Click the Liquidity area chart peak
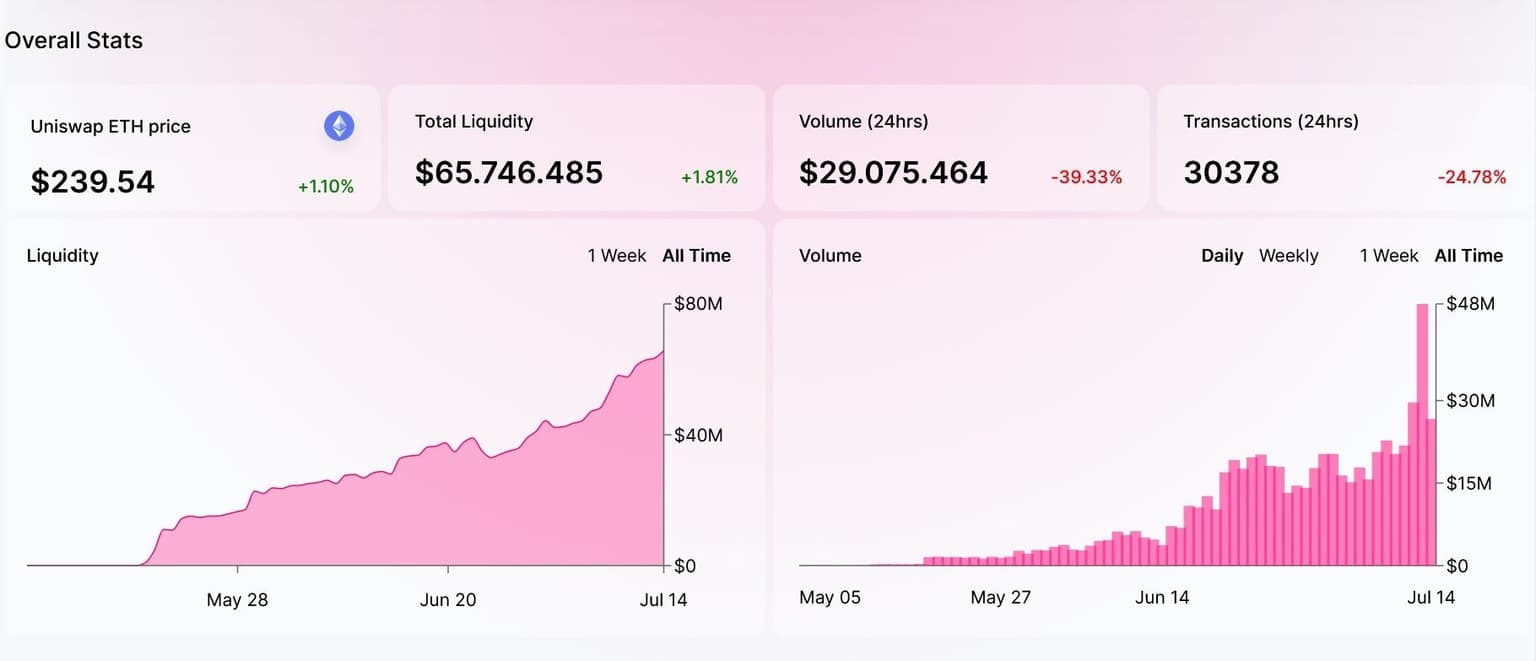 coord(661,353)
